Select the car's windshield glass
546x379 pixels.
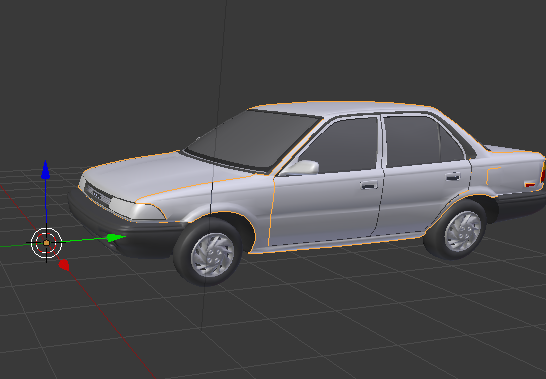[x=253, y=139]
